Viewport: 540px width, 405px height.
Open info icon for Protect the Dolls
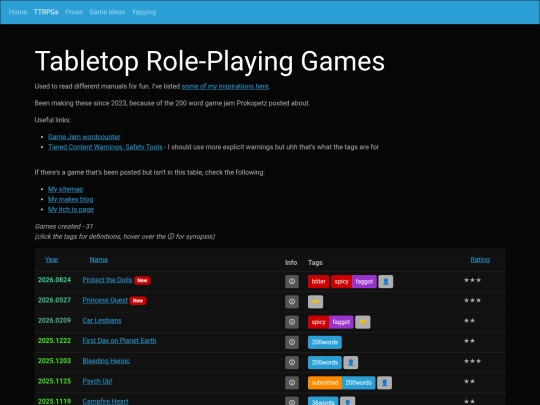point(292,281)
